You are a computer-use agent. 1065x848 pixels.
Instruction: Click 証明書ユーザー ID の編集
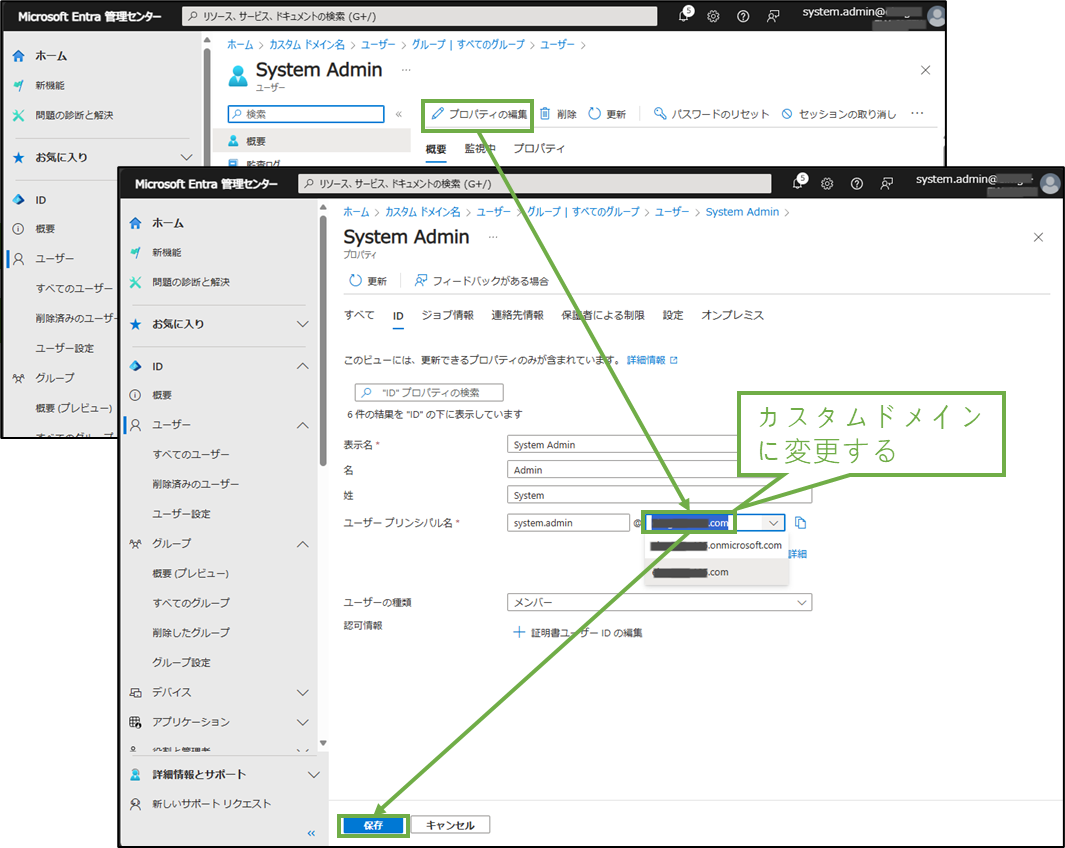(x=578, y=633)
